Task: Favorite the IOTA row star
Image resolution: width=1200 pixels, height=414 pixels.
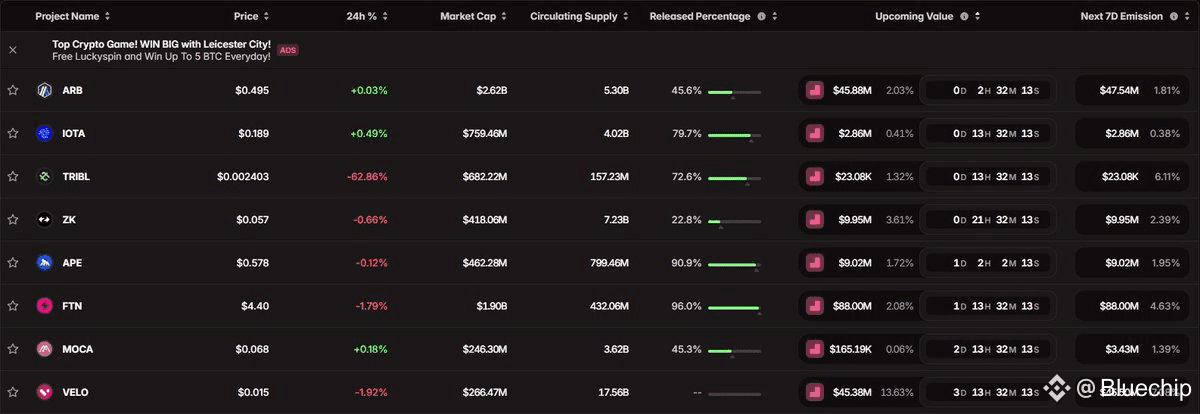Action: tap(13, 133)
